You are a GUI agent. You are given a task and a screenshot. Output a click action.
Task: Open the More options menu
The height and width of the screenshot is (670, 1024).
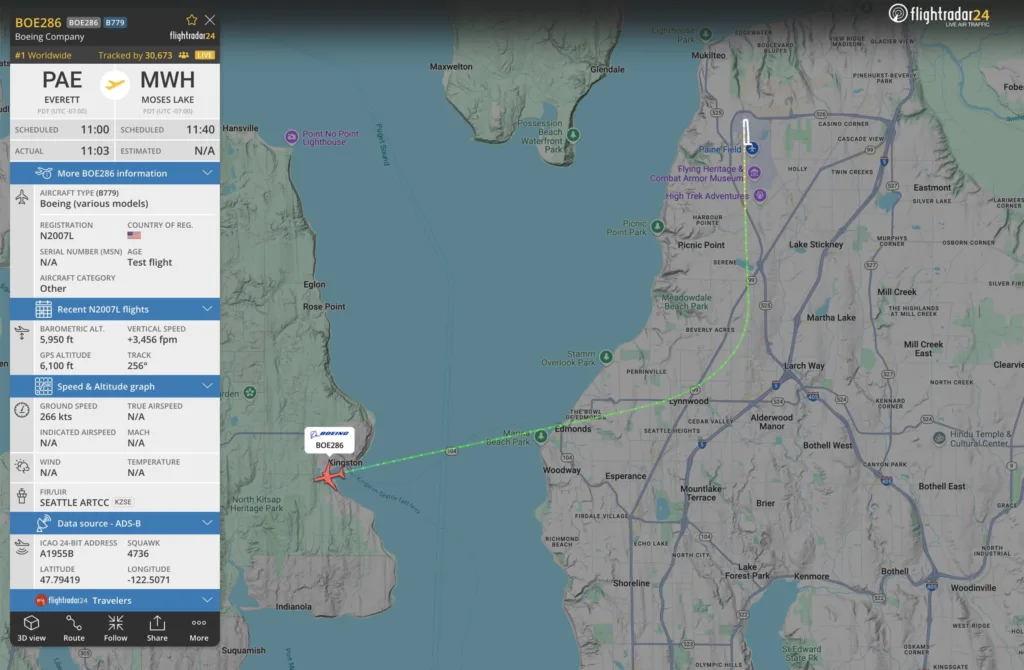[199, 628]
